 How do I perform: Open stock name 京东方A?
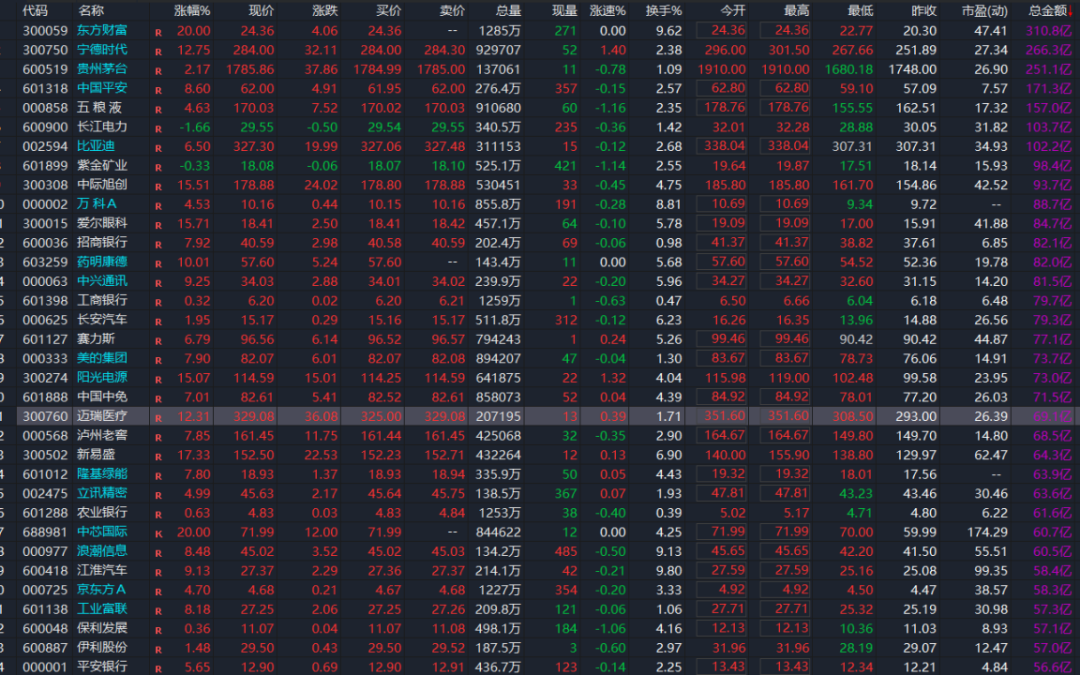coord(101,590)
